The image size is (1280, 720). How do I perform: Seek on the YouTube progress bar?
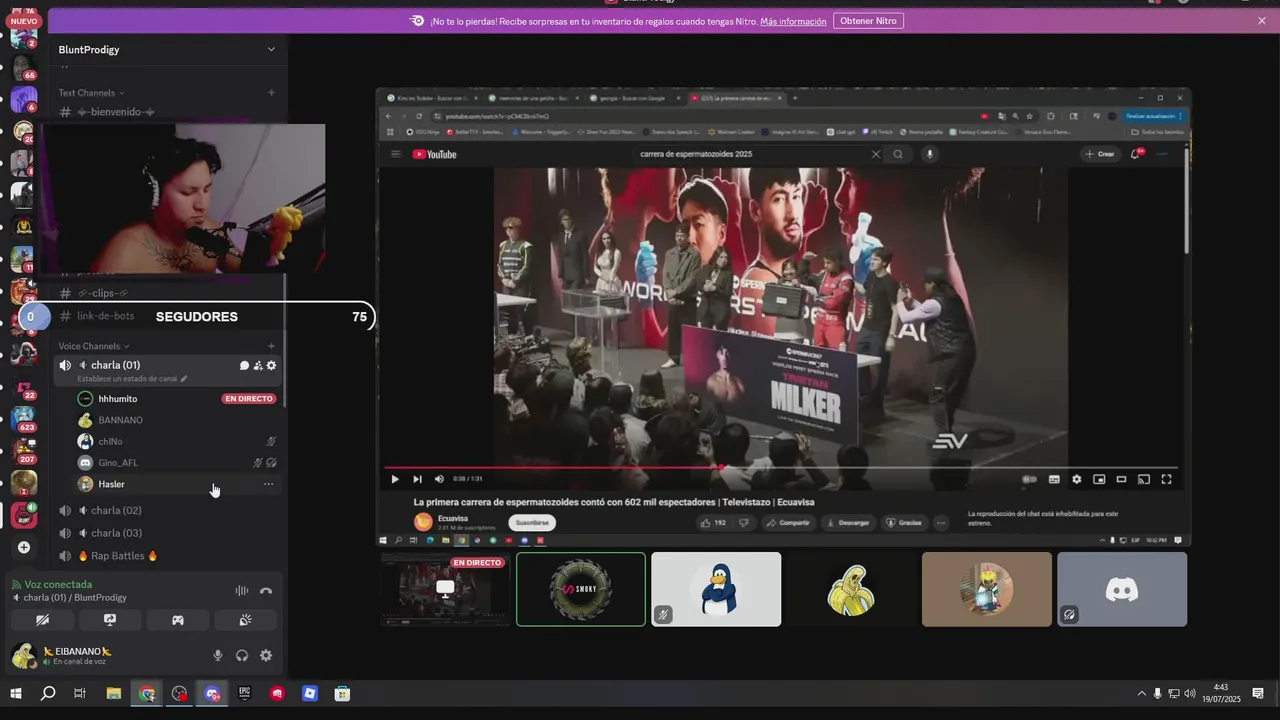[x=780, y=467]
